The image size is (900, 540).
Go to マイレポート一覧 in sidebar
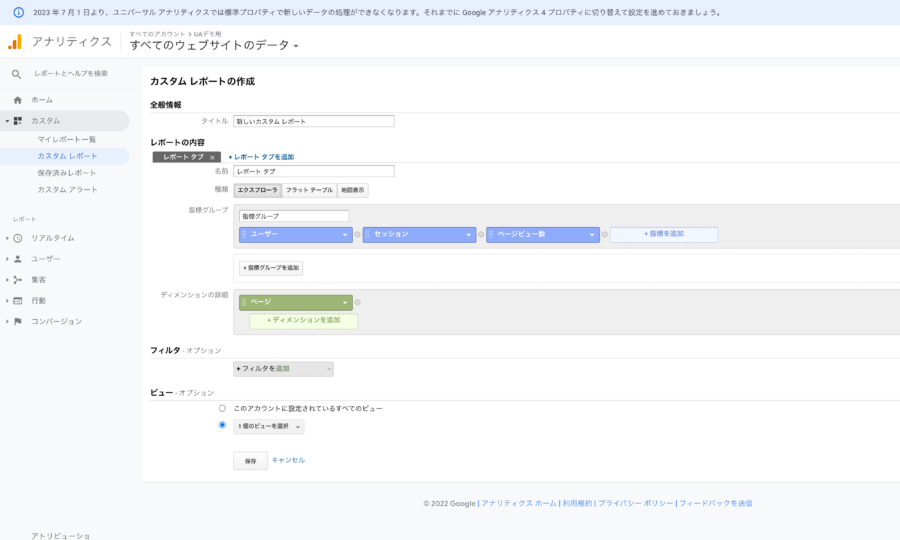[x=67, y=139]
